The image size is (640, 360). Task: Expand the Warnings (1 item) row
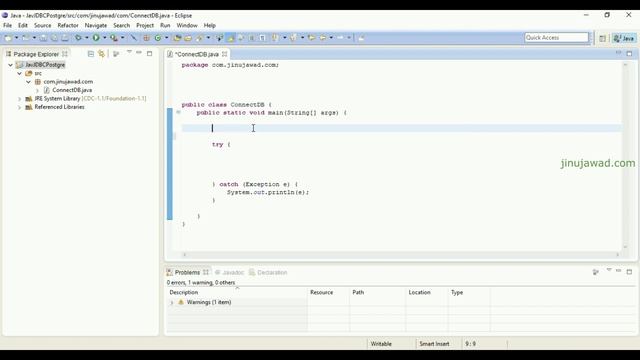click(x=171, y=302)
